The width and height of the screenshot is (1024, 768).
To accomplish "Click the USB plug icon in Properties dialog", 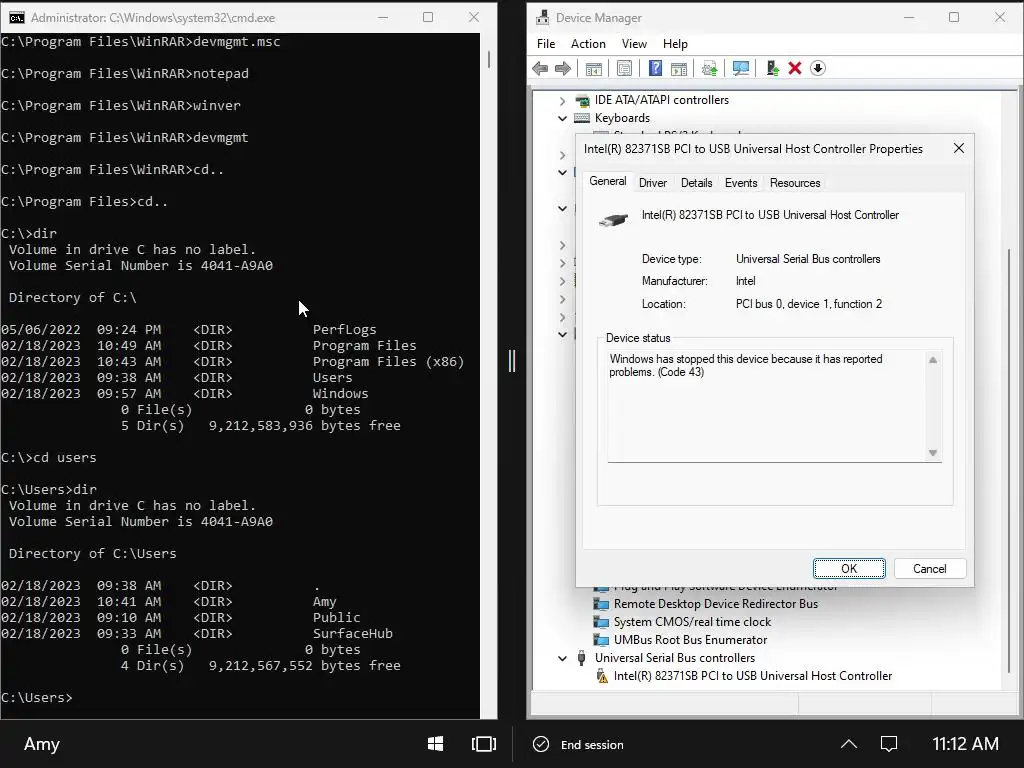I will 613,220.
